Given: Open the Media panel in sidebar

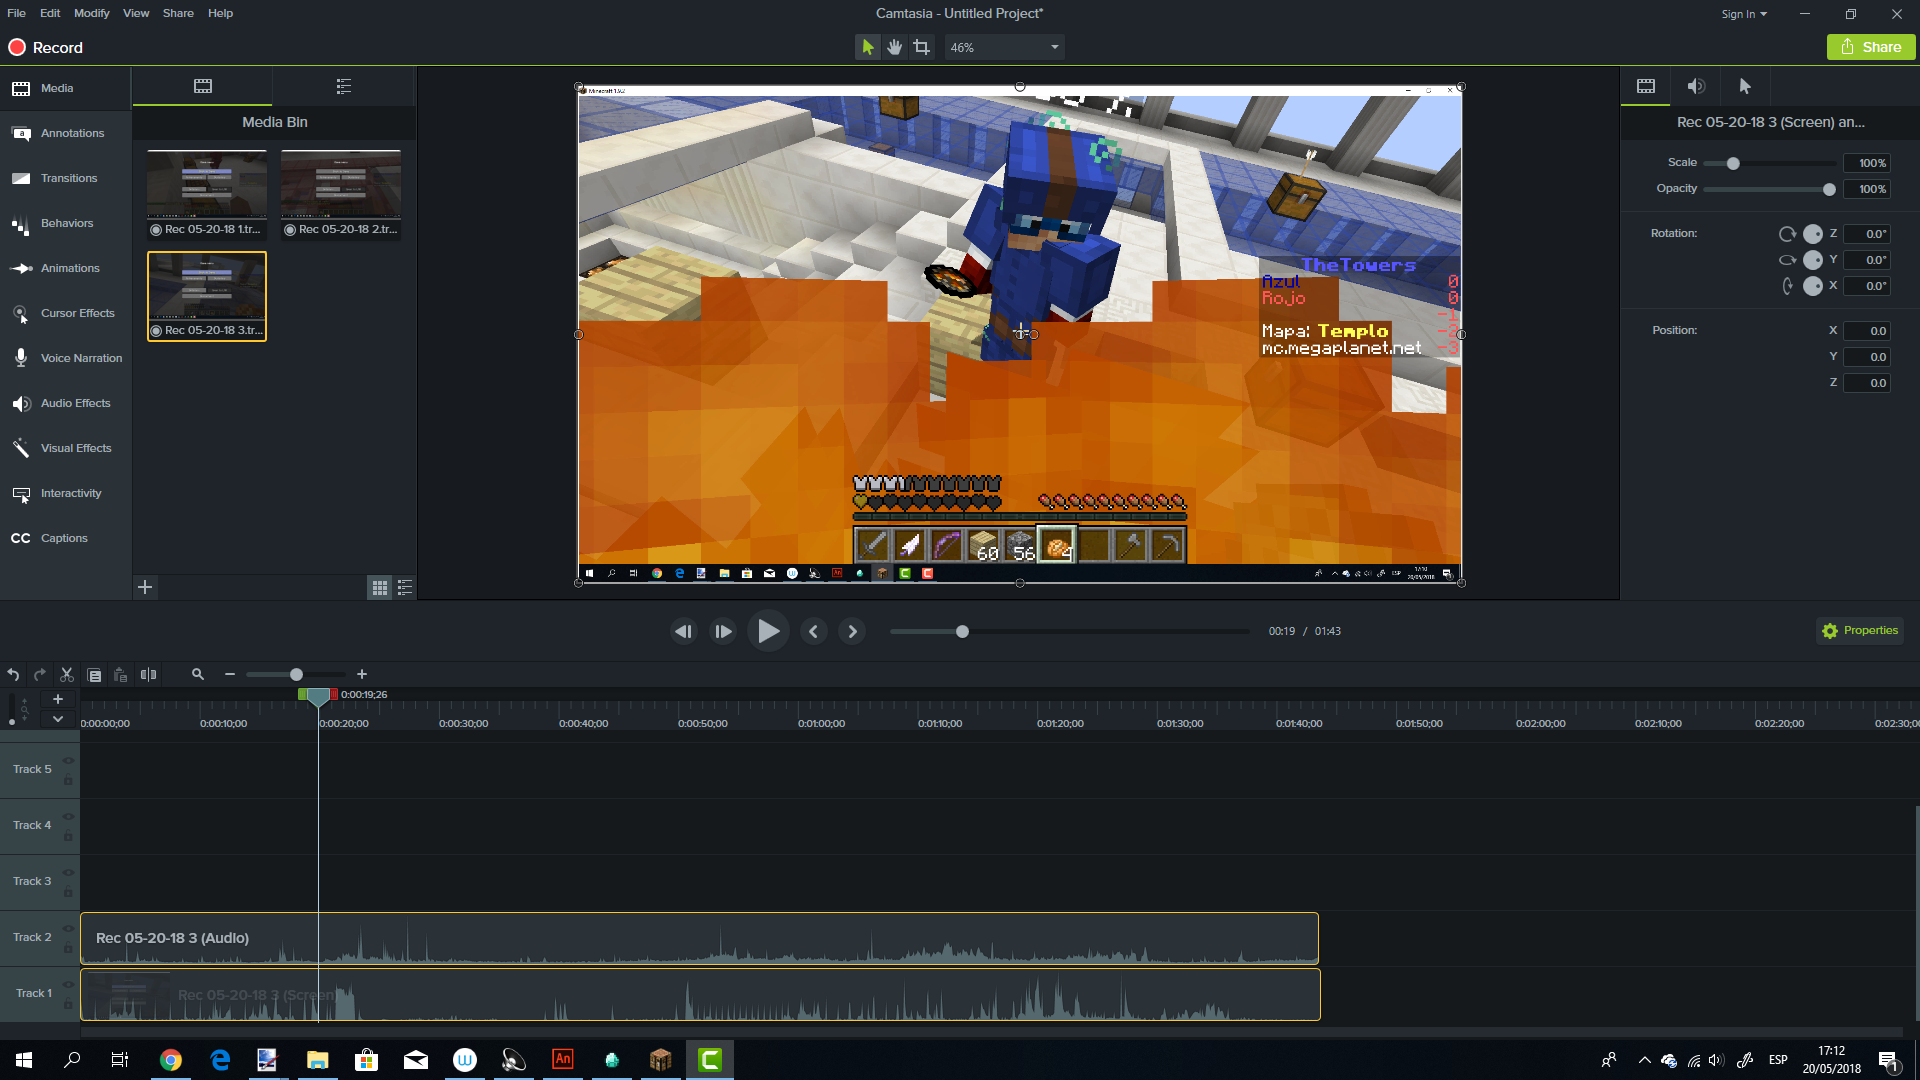Looking at the screenshot, I should pyautogui.click(x=65, y=88).
